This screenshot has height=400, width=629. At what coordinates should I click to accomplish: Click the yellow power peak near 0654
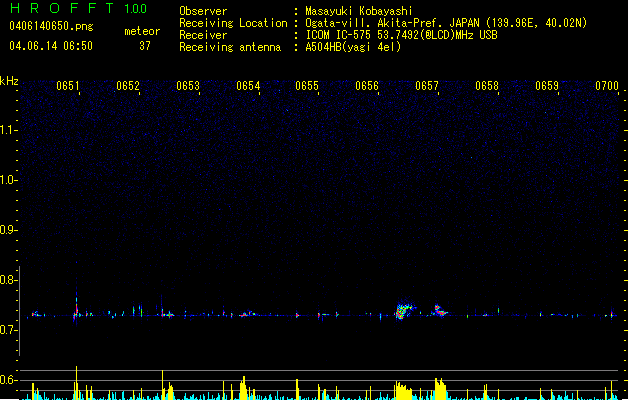(x=243, y=388)
